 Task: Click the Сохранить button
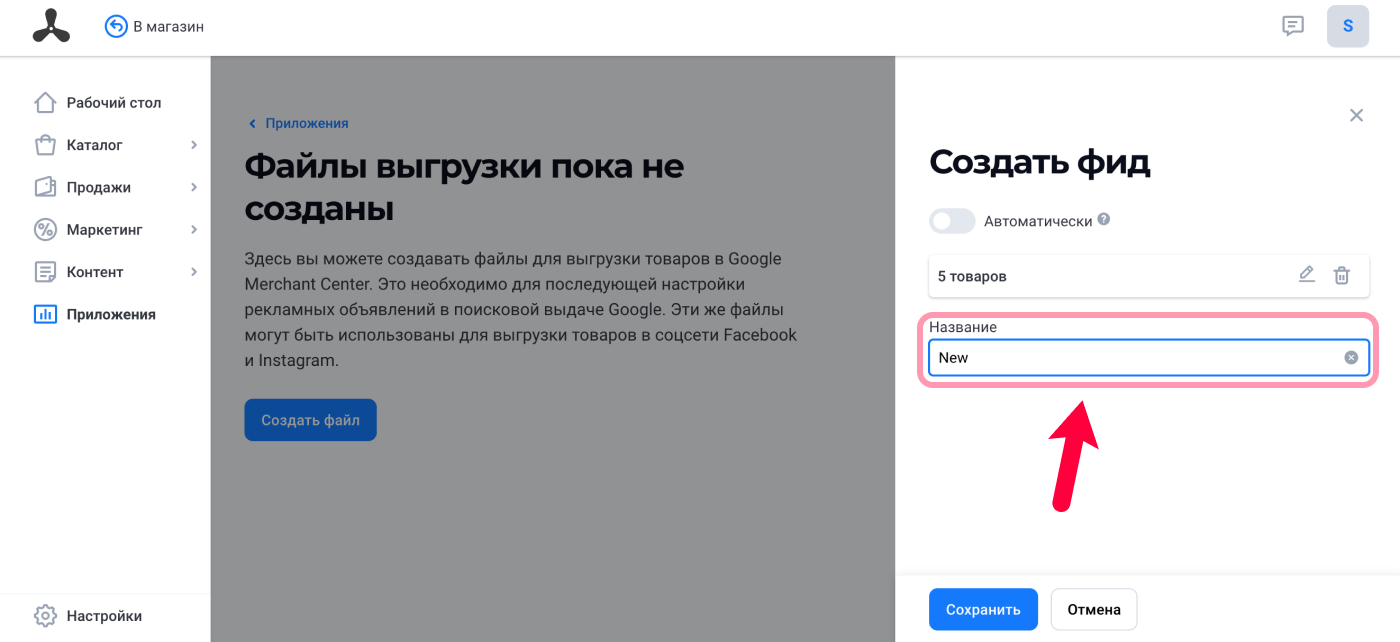click(x=983, y=609)
